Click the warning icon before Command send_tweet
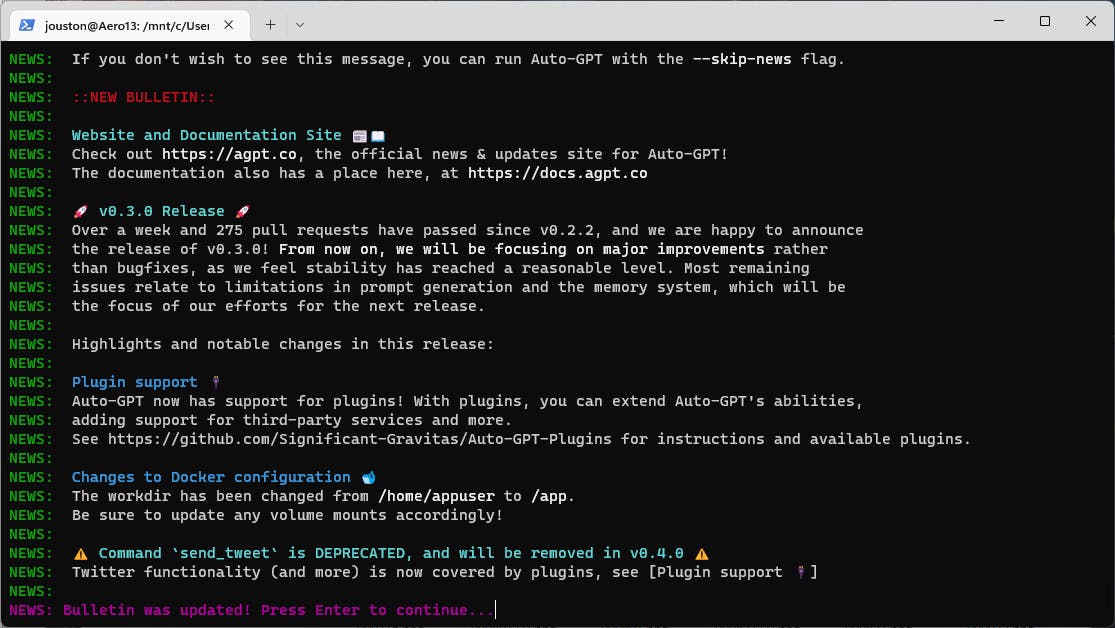 81,554
